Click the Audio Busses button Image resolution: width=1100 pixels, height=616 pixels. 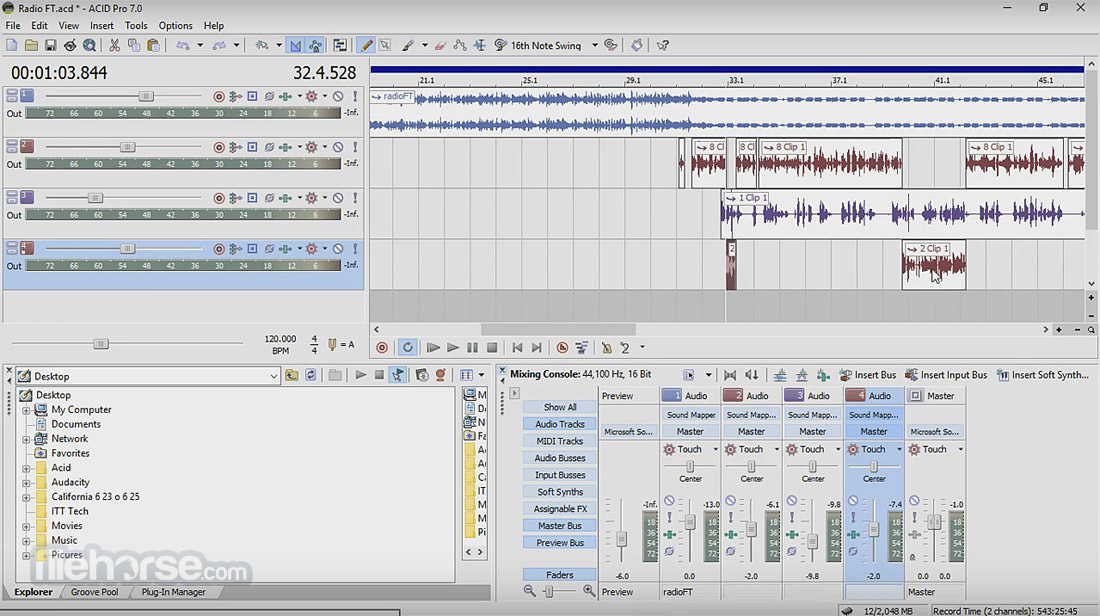560,458
